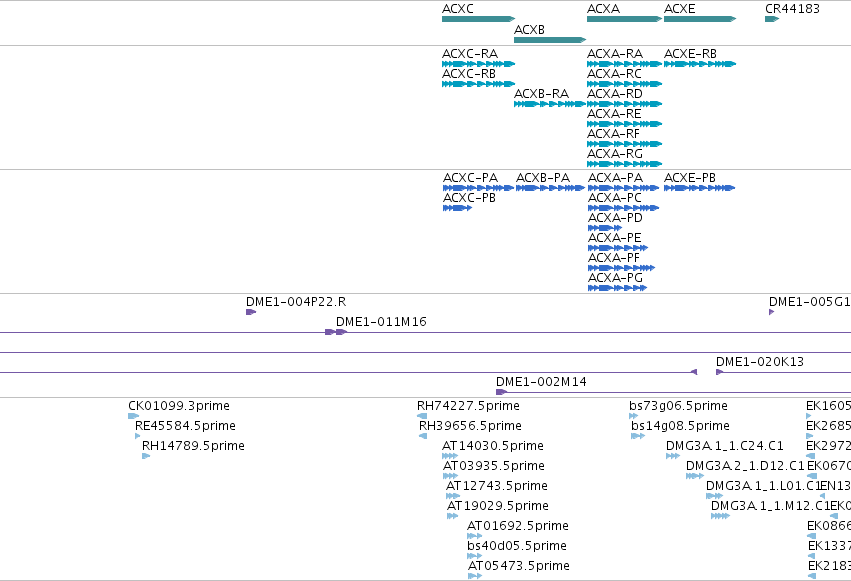Select the ACXA-RE transcript
The width and height of the screenshot is (851, 581).
[x=624, y=124]
